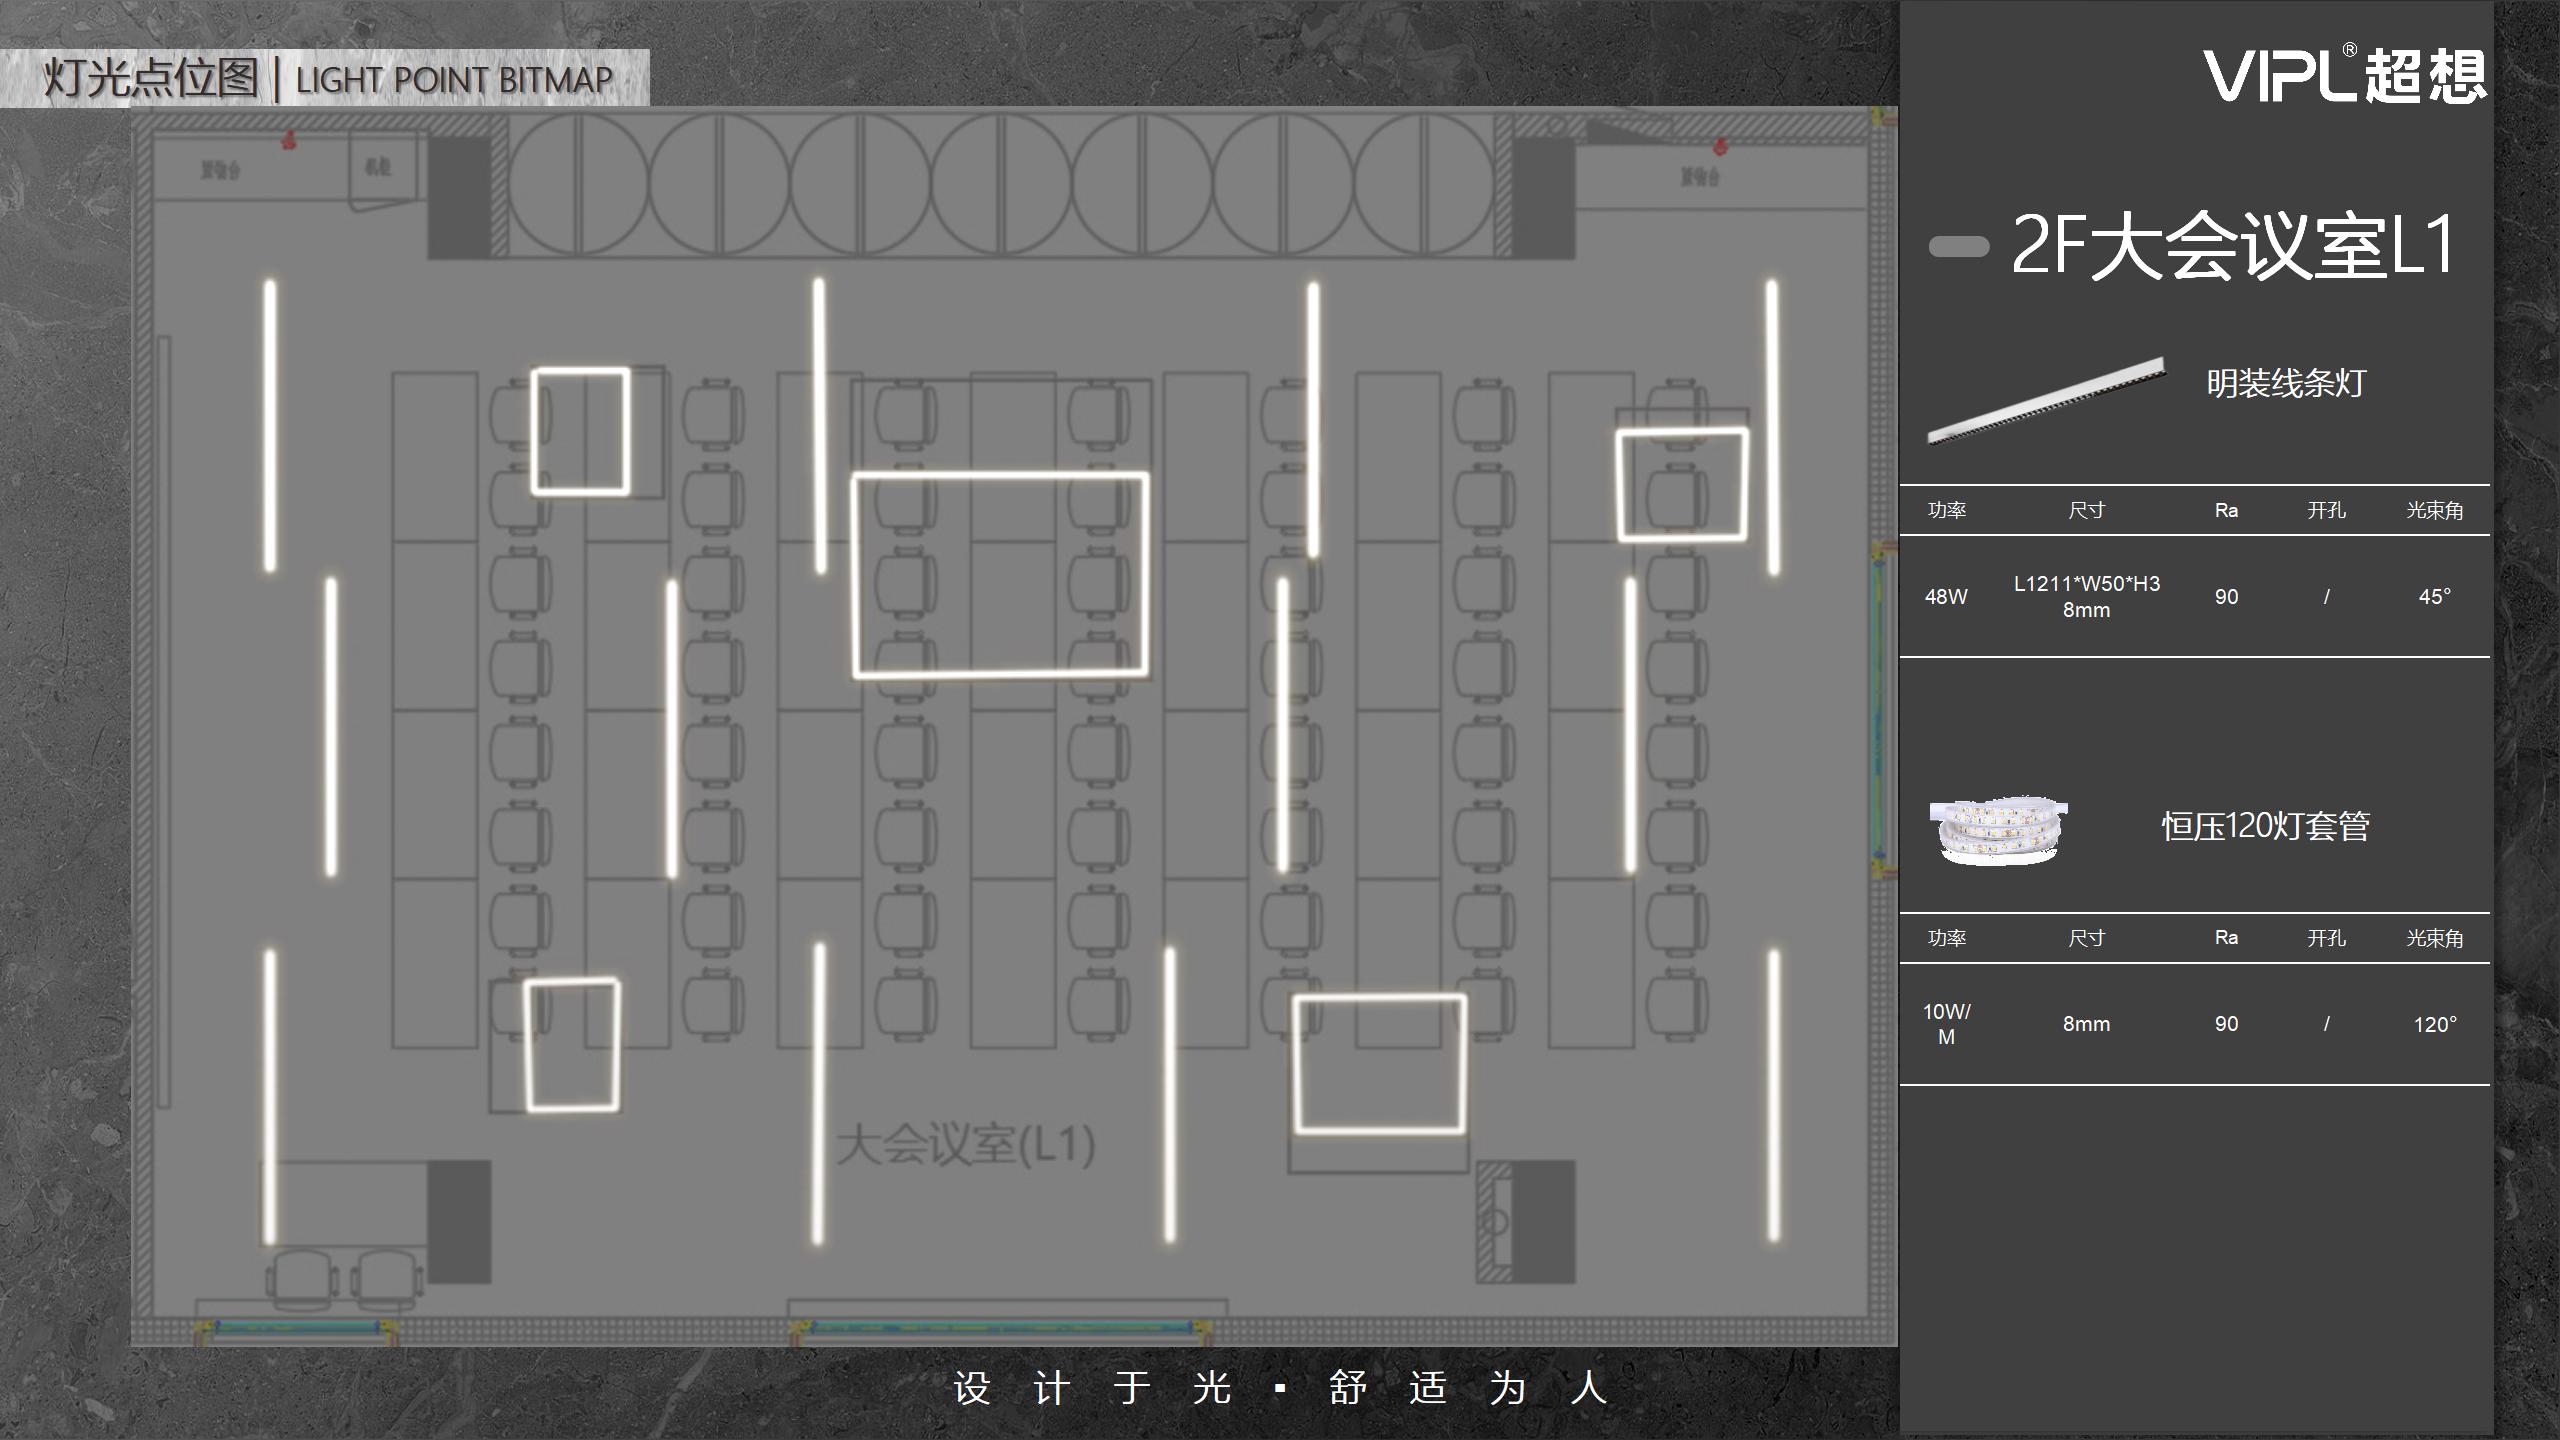Select Ra value 90 in 10W/M row
Viewport: 2560px width, 1440px height.
tap(2226, 1024)
